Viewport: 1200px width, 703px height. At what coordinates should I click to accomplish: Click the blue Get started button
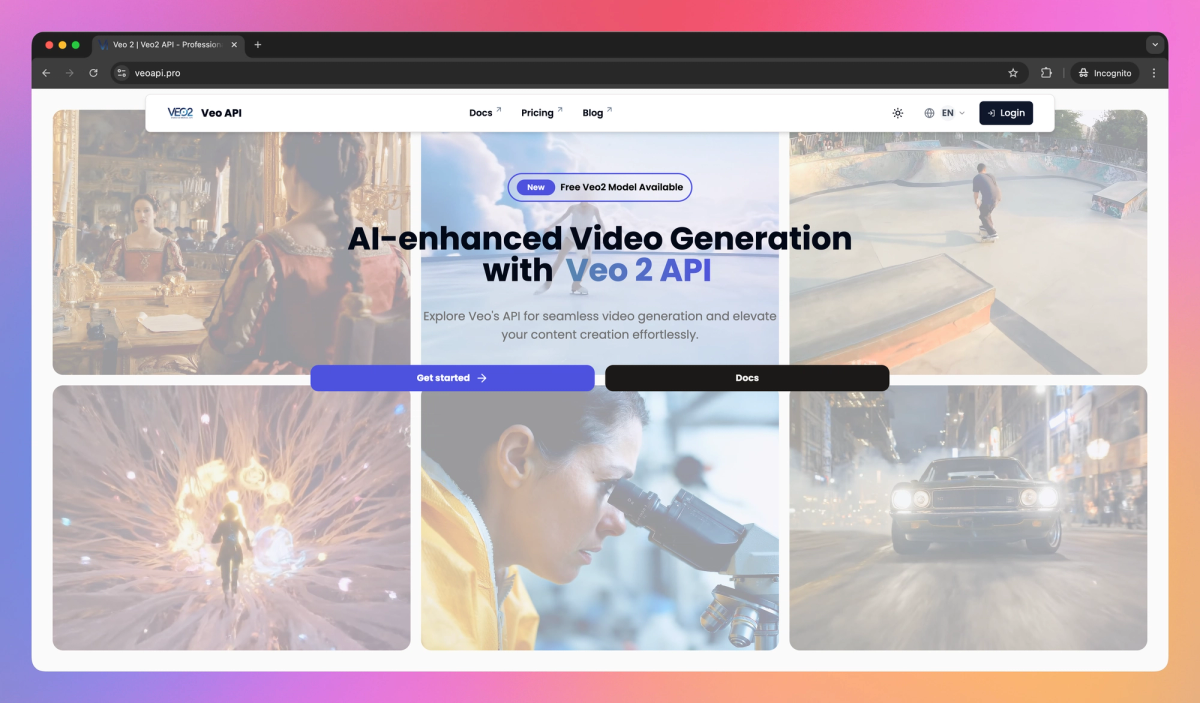pyautogui.click(x=452, y=378)
